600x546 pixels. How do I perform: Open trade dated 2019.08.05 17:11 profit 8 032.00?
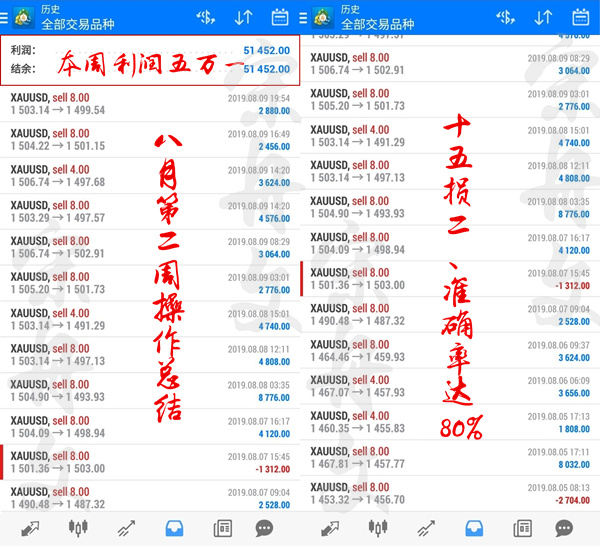[x=450, y=458]
